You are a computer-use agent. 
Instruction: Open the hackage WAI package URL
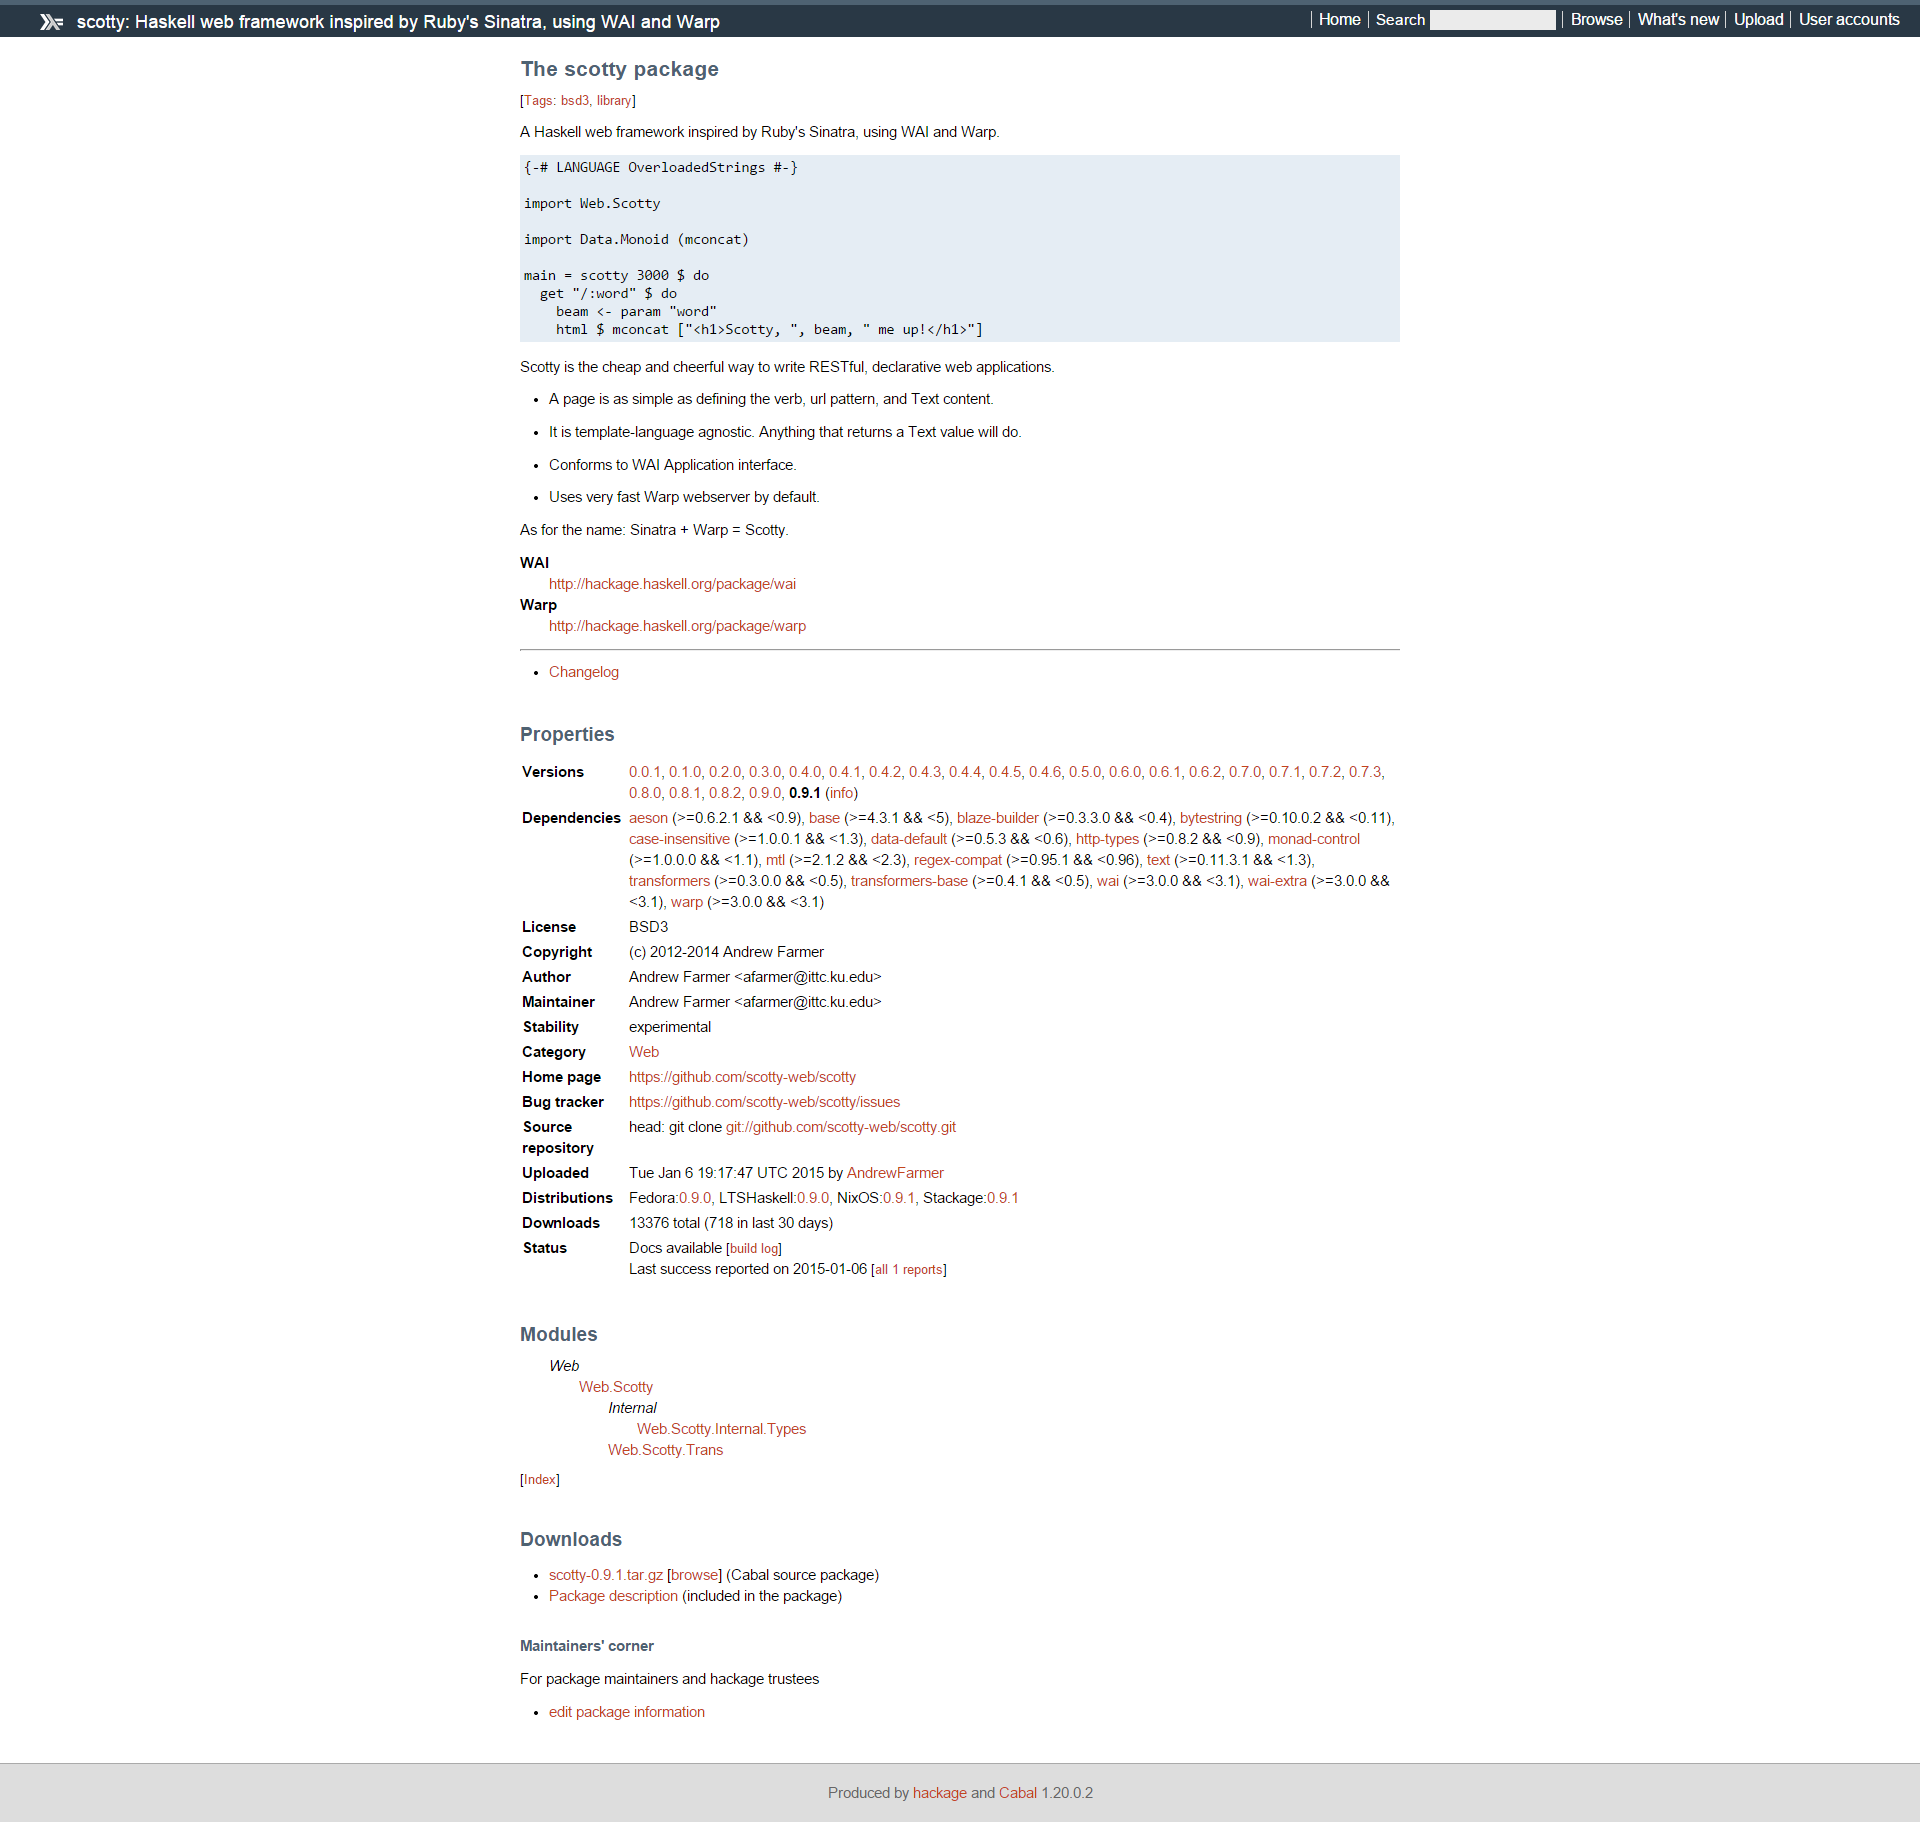click(x=672, y=584)
